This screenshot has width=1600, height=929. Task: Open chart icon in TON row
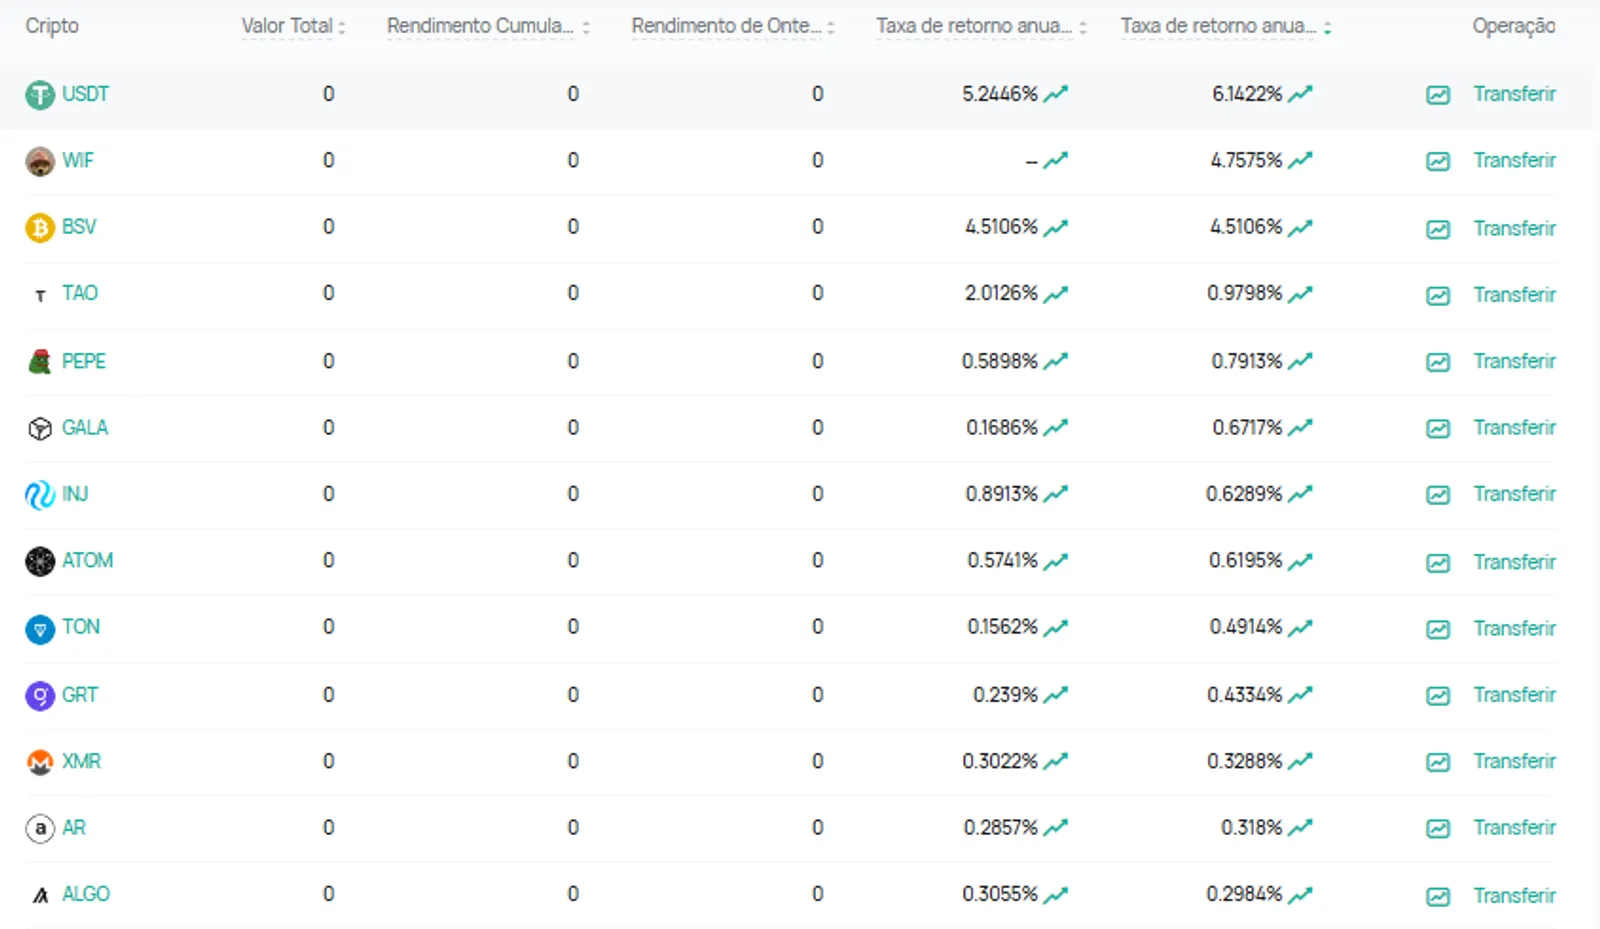point(1438,629)
